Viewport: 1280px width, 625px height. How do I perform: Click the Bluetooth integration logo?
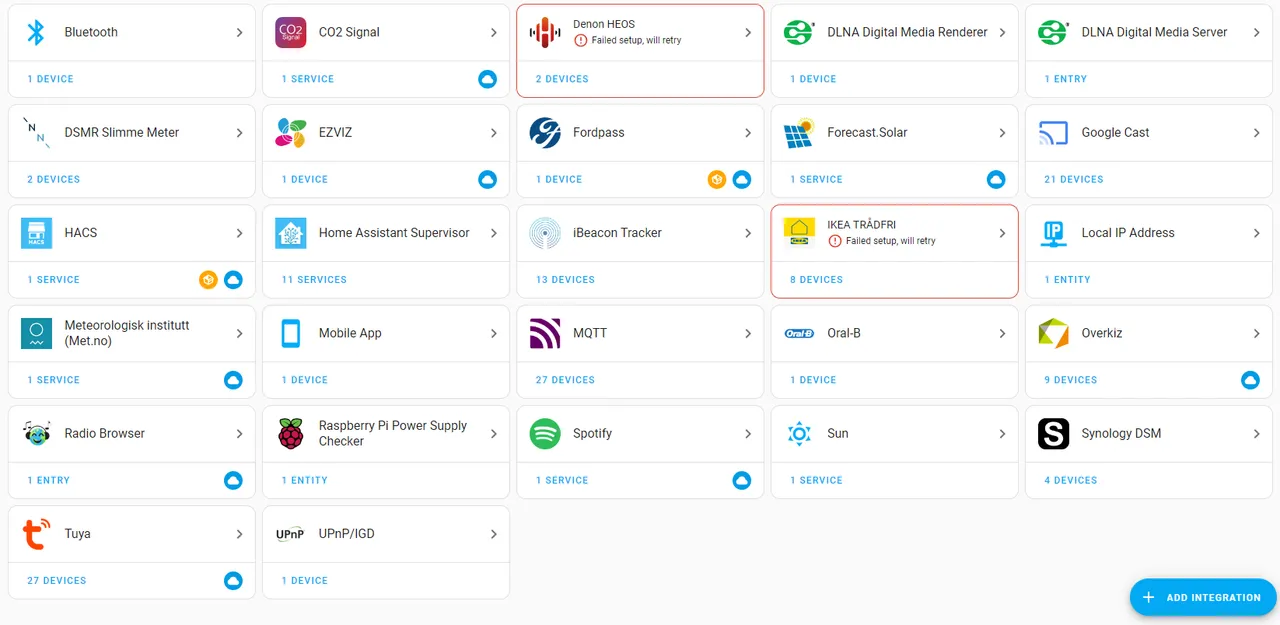point(36,32)
